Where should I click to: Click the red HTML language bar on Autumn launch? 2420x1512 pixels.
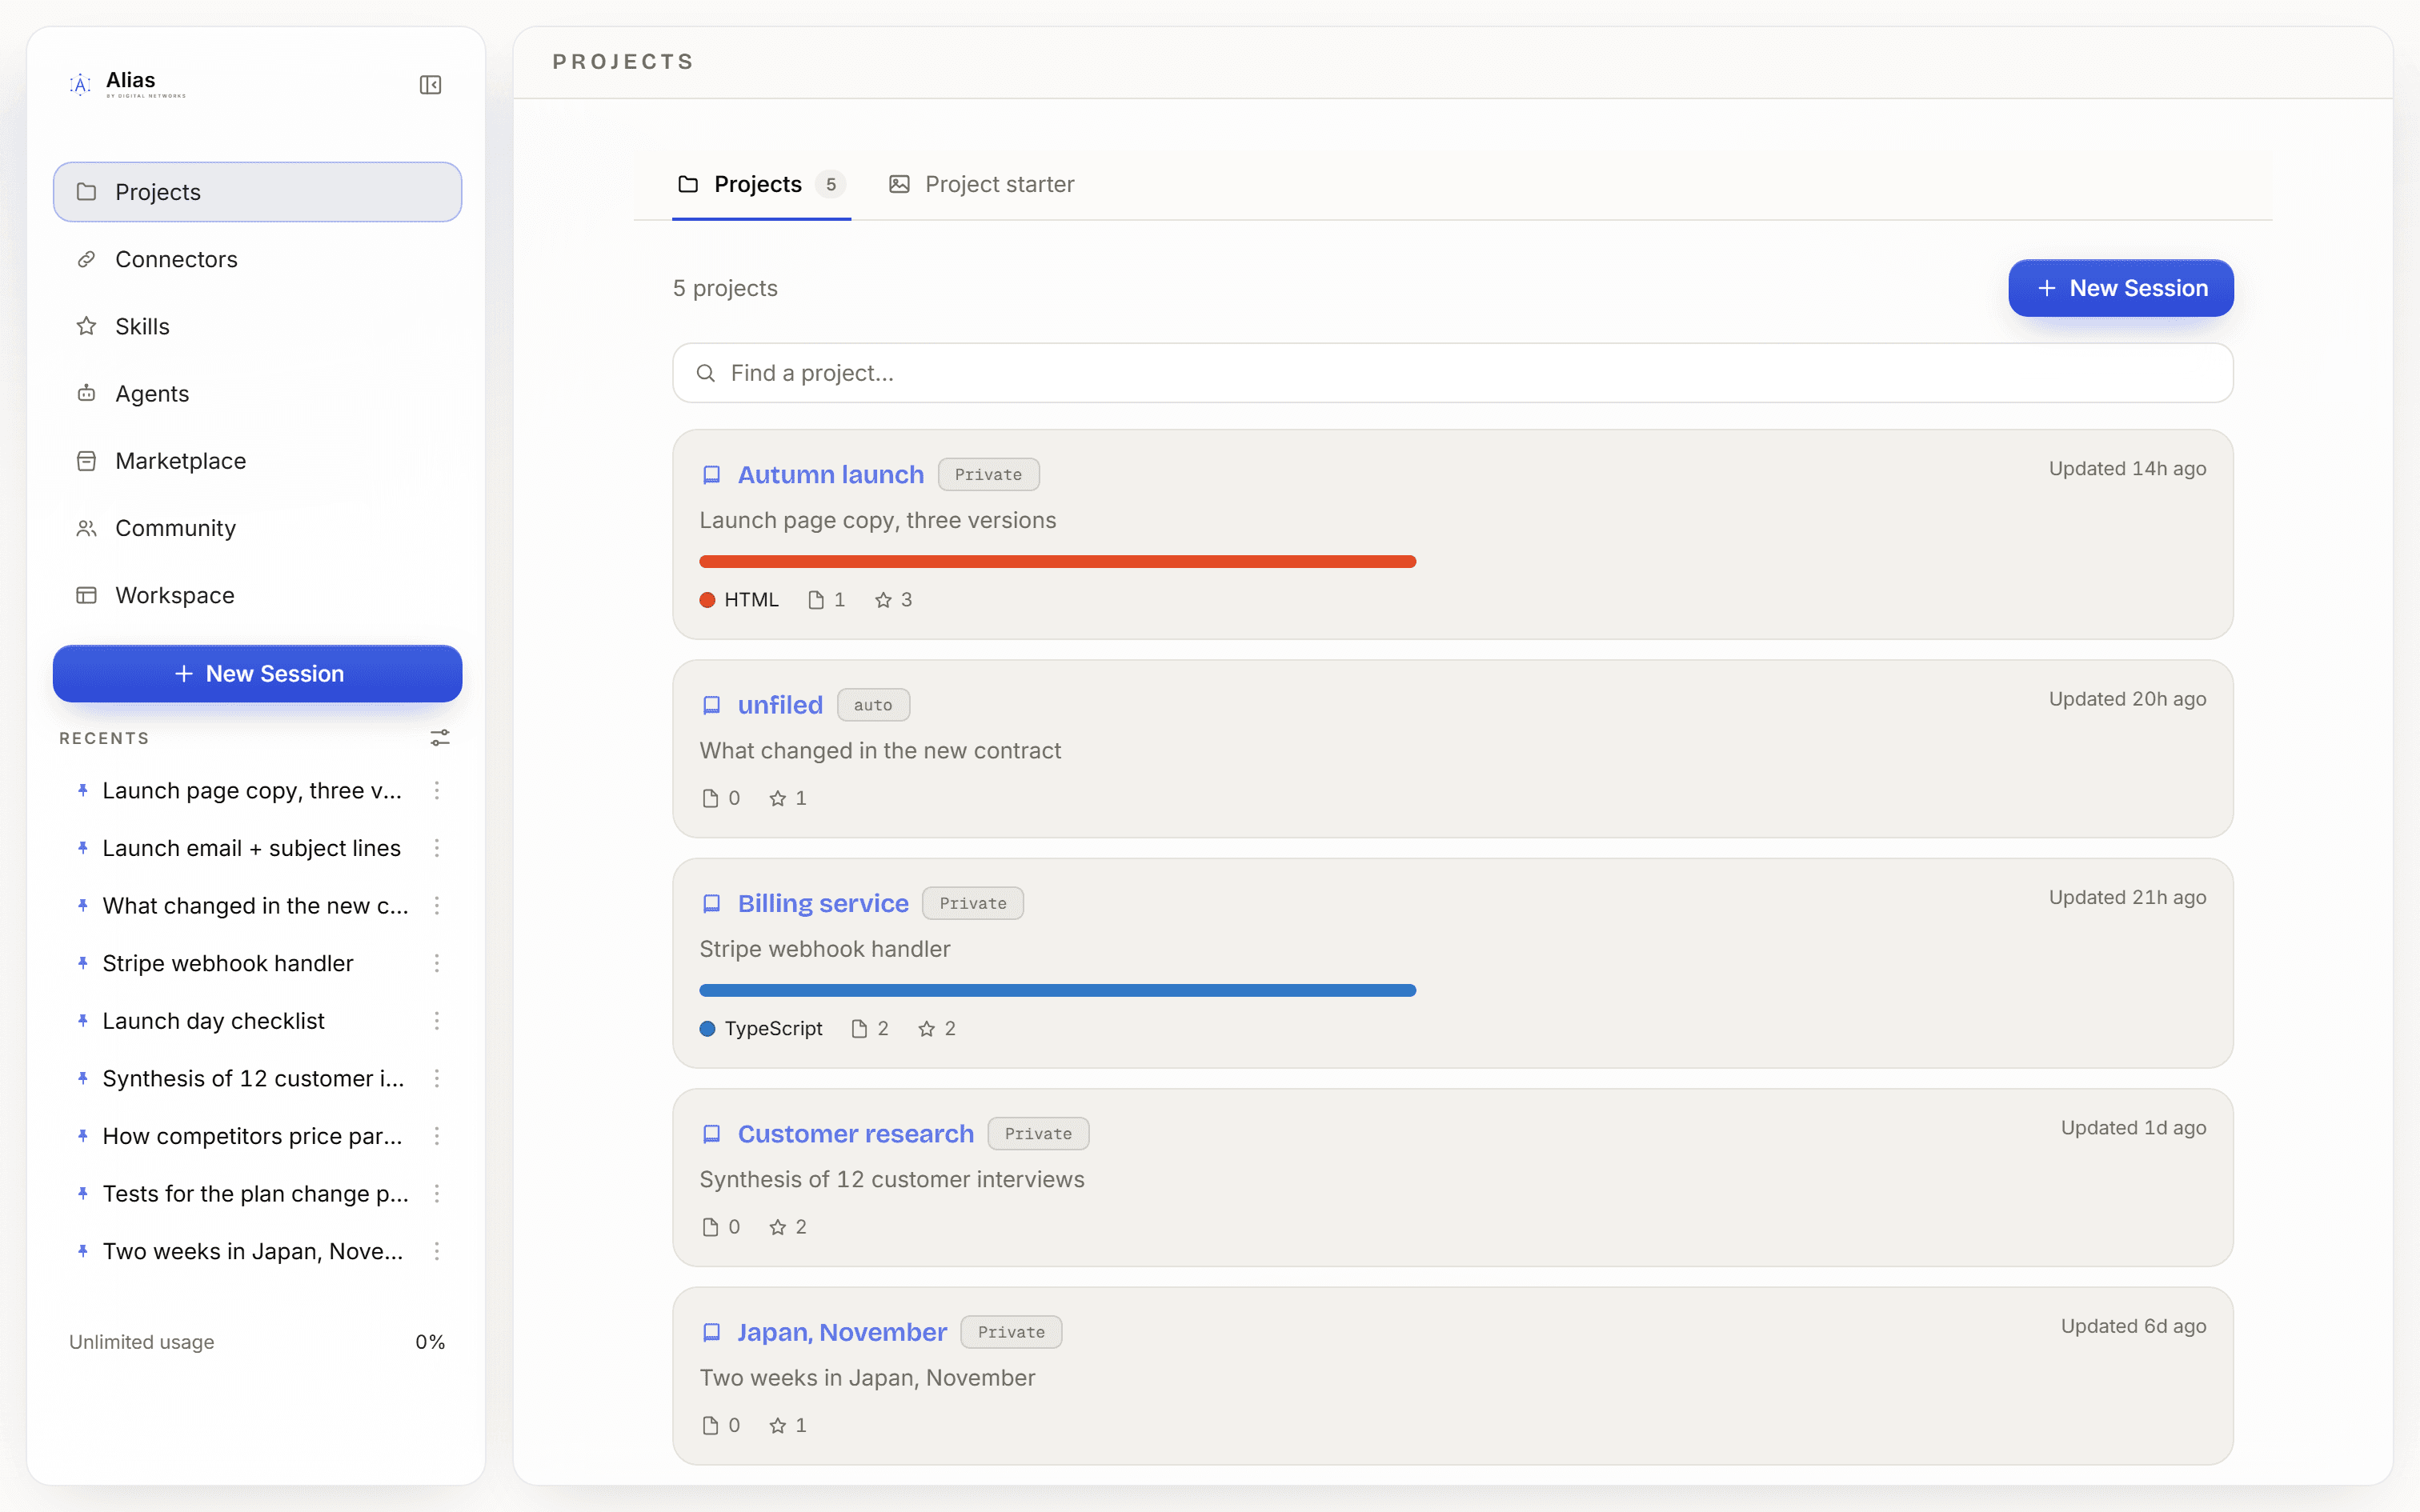[x=1057, y=562]
